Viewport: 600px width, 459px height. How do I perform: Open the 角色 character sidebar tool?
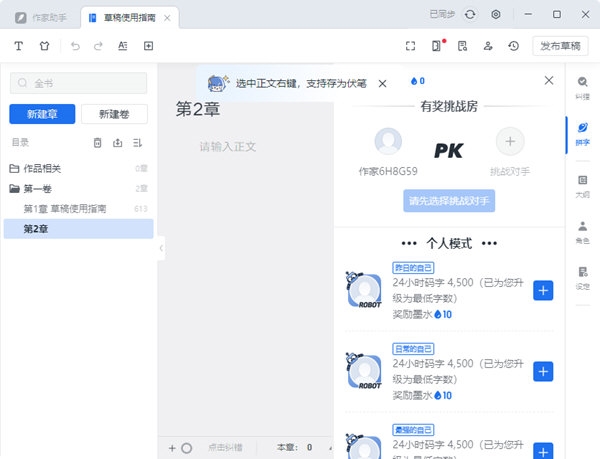coord(582,232)
